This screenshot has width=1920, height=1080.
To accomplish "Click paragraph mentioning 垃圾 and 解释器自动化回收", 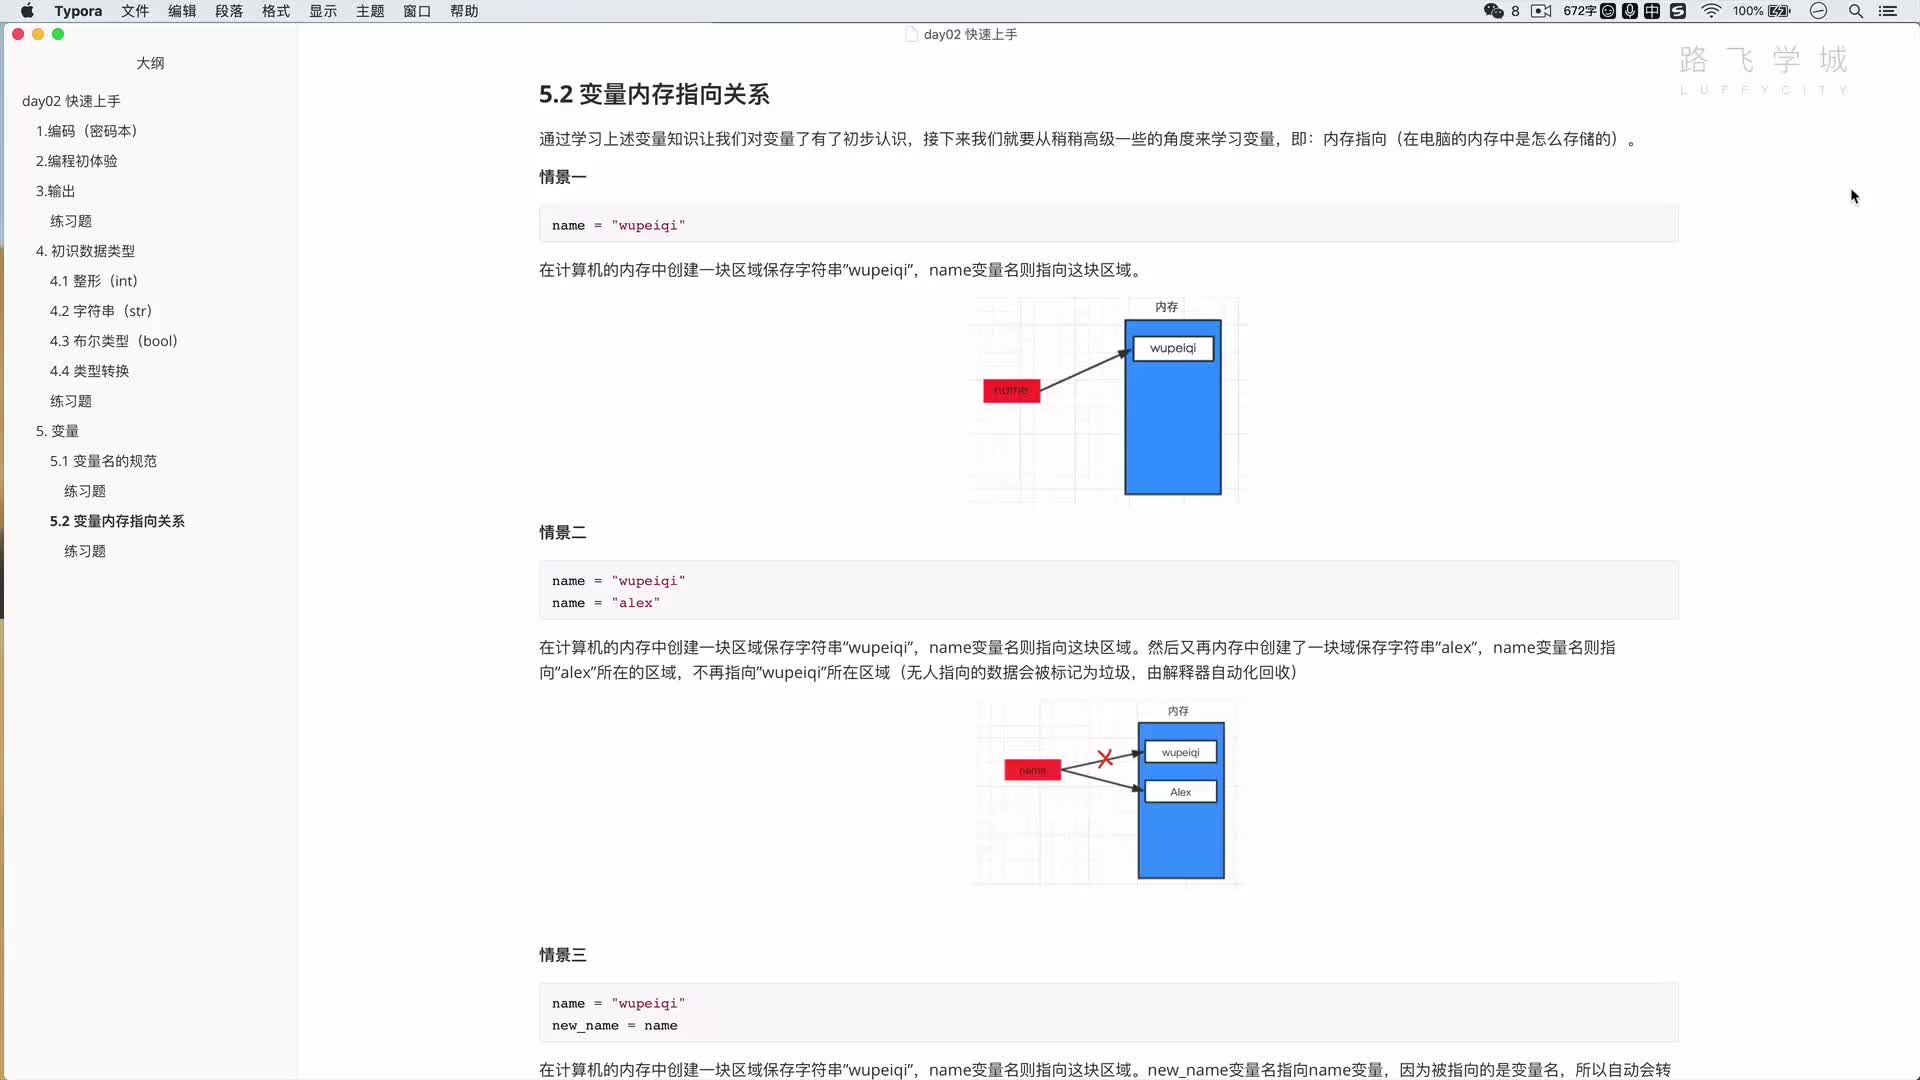I will coord(1078,660).
